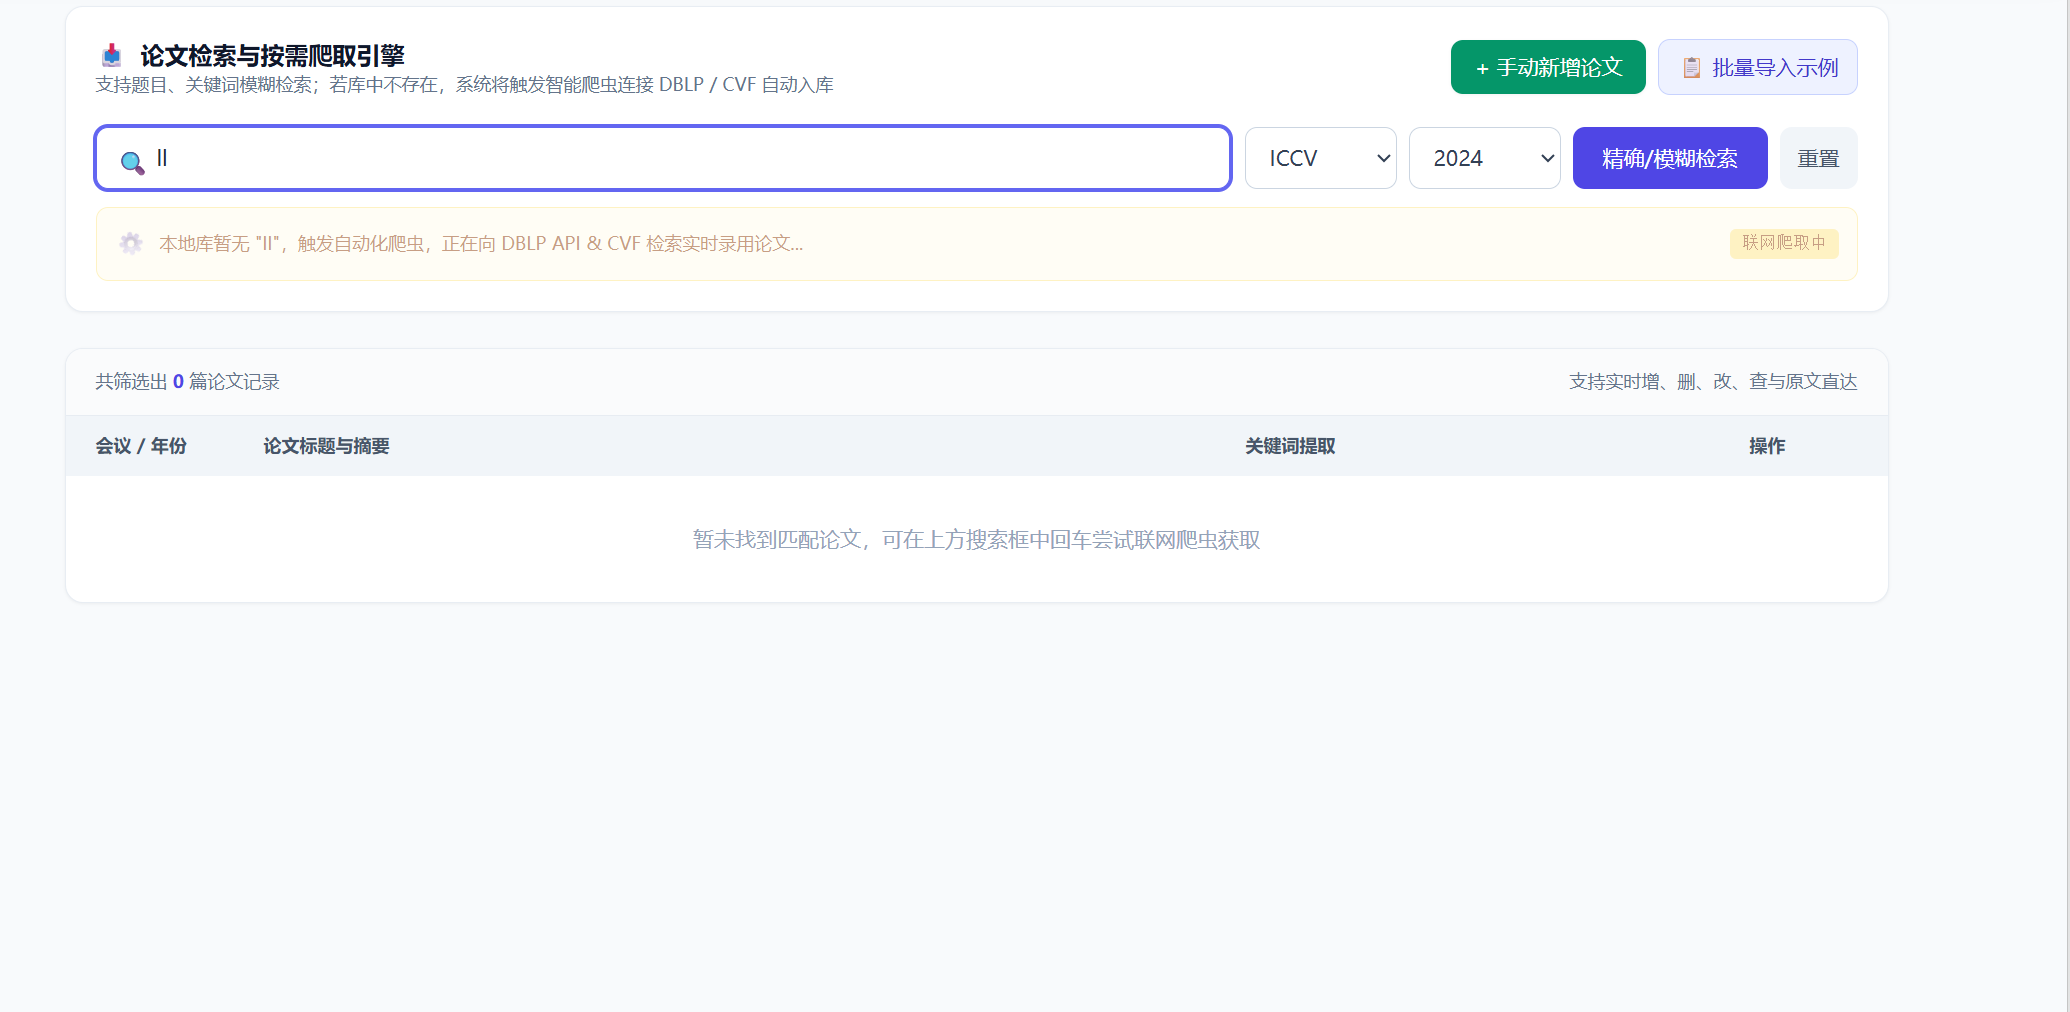Click the clipboard icon on 批量导入示例 button
Viewport: 2070px width, 1012px height.
coord(1691,68)
